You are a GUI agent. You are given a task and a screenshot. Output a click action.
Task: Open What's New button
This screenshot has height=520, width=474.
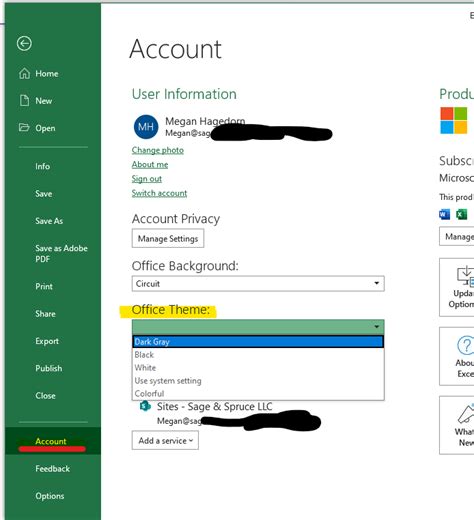pos(457,425)
